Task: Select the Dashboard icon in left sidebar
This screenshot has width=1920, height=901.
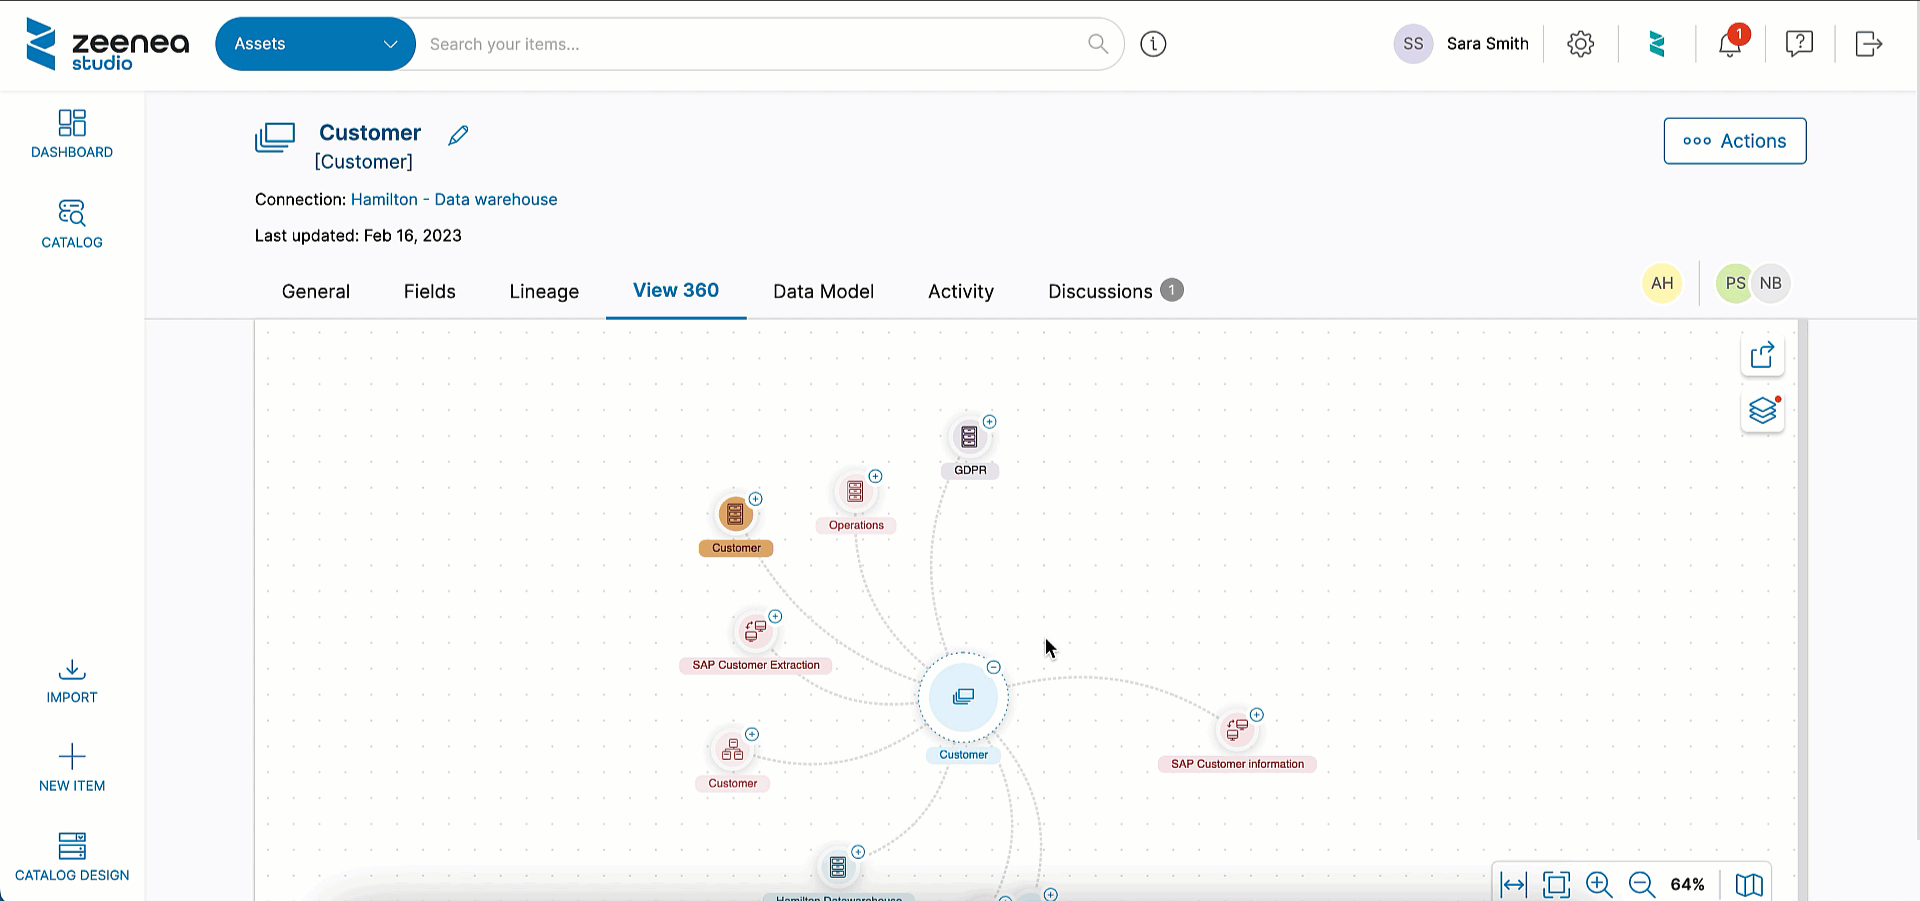Action: click(71, 134)
